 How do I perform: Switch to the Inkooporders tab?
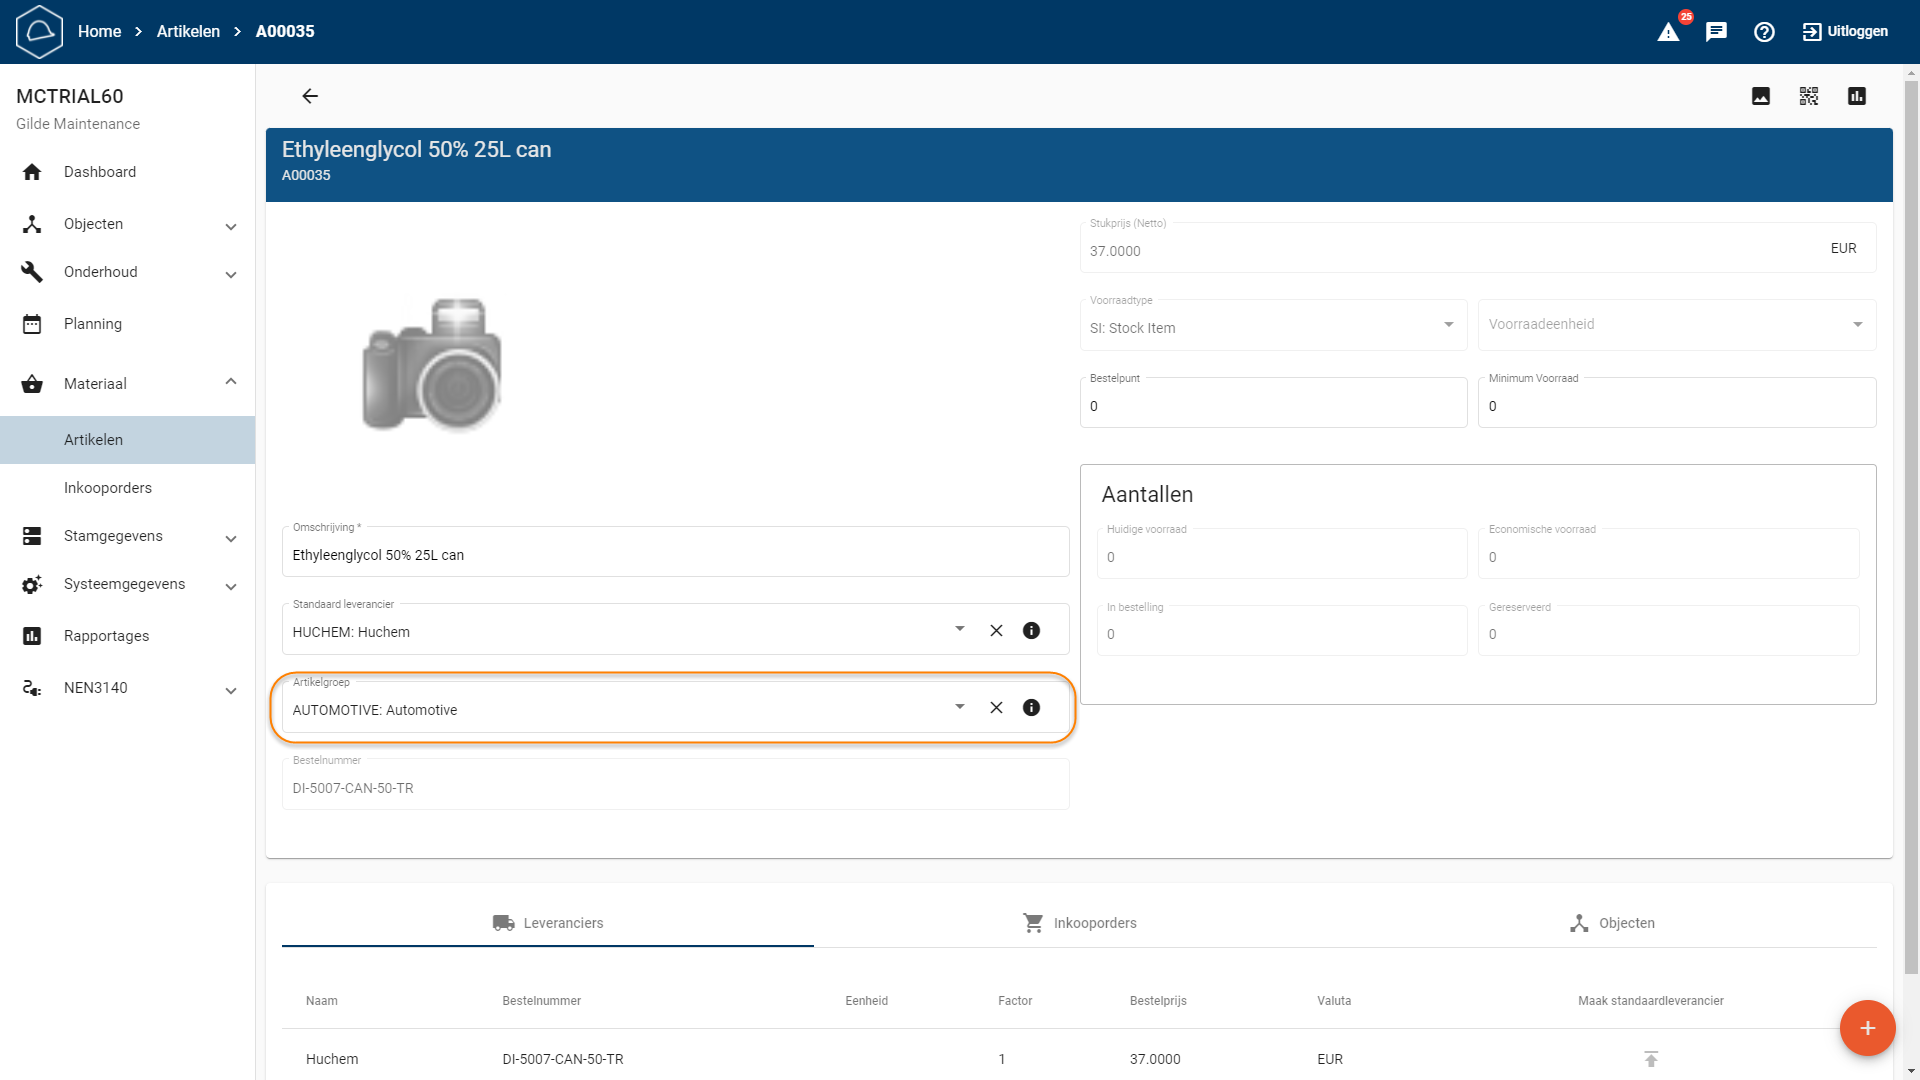click(x=1080, y=923)
